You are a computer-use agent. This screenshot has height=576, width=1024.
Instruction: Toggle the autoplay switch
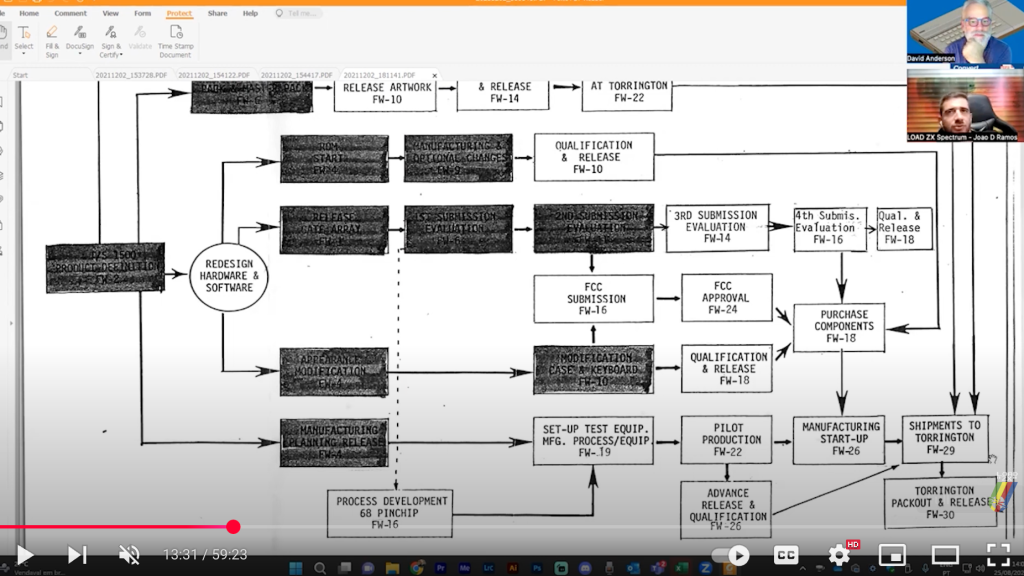pyautogui.click(x=731, y=555)
